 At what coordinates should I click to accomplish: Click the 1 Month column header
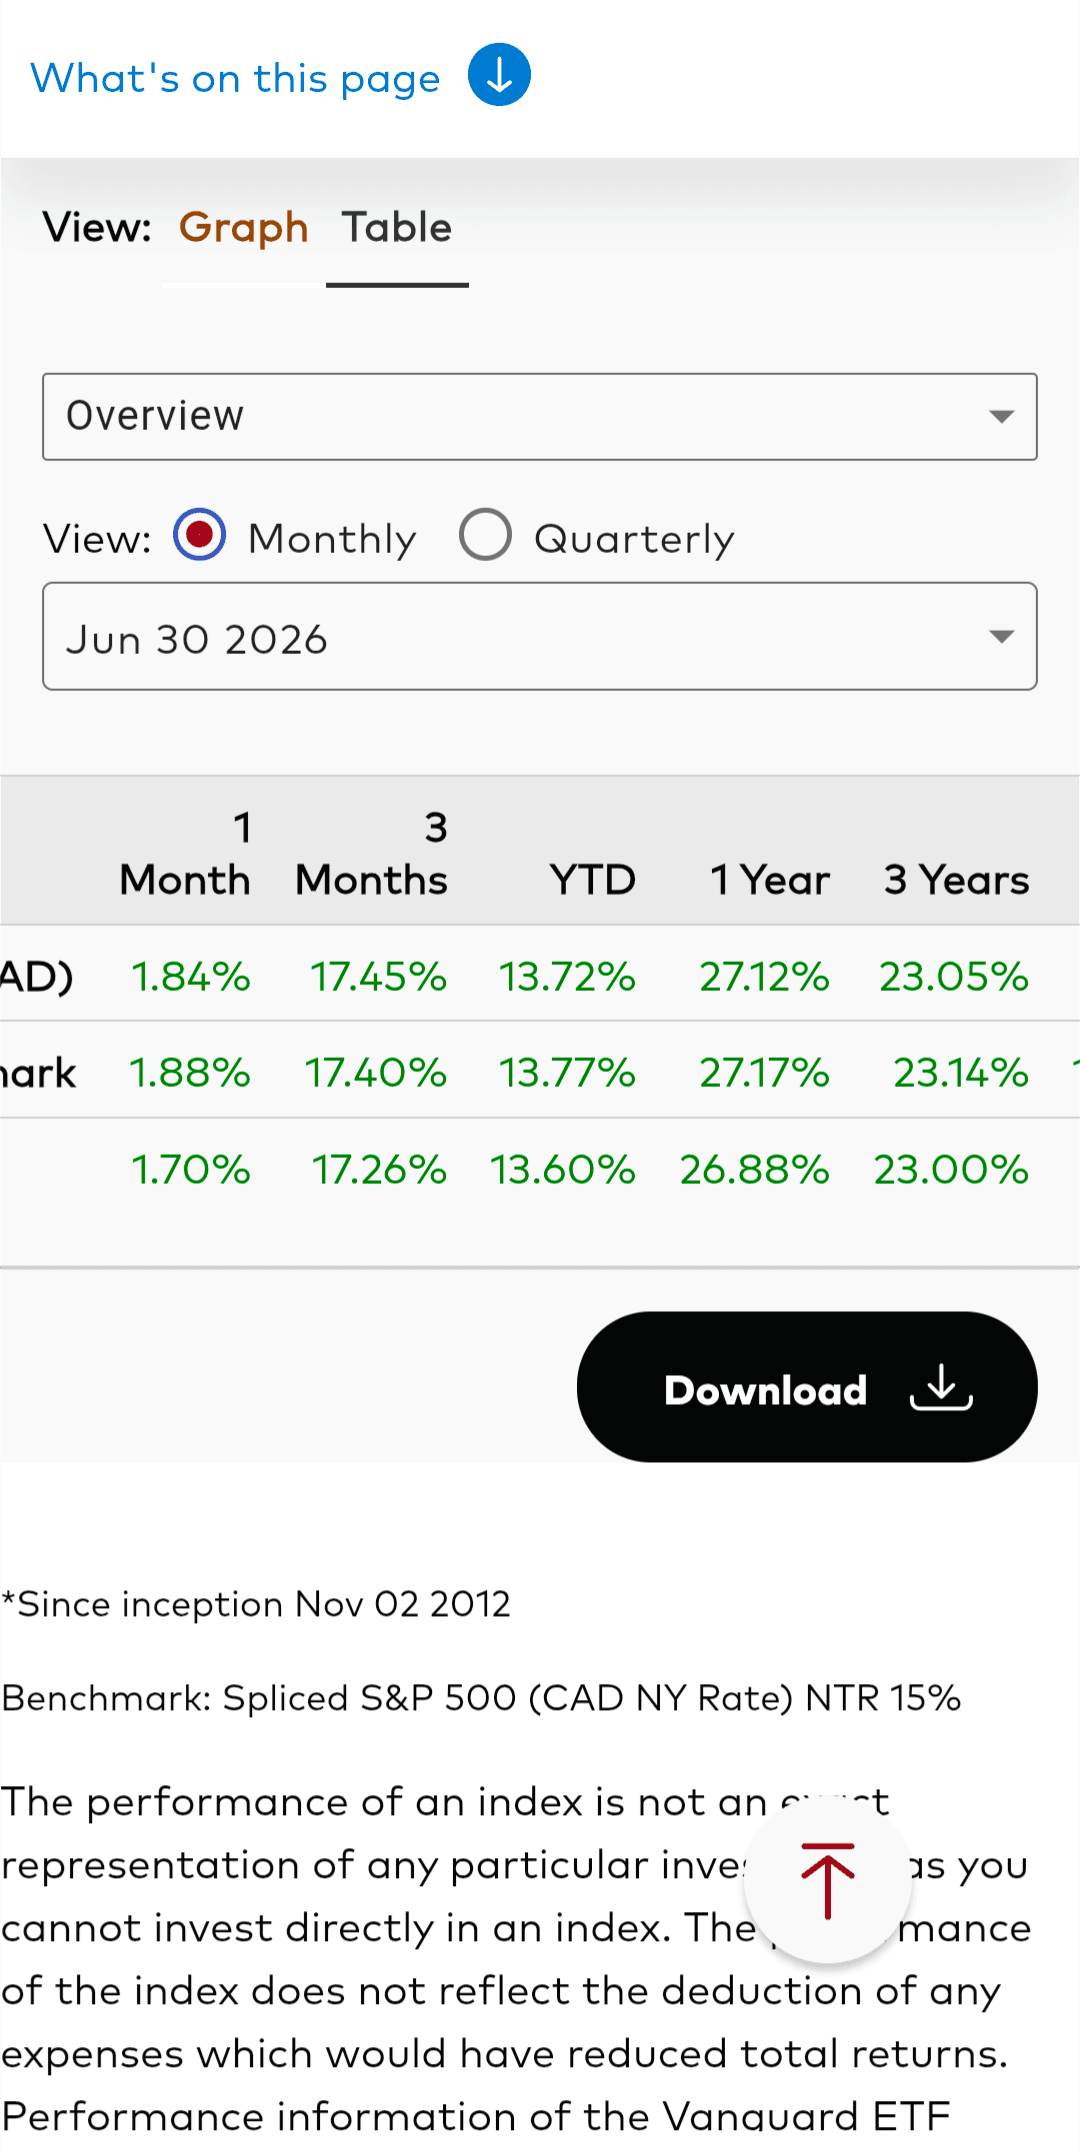(186, 854)
